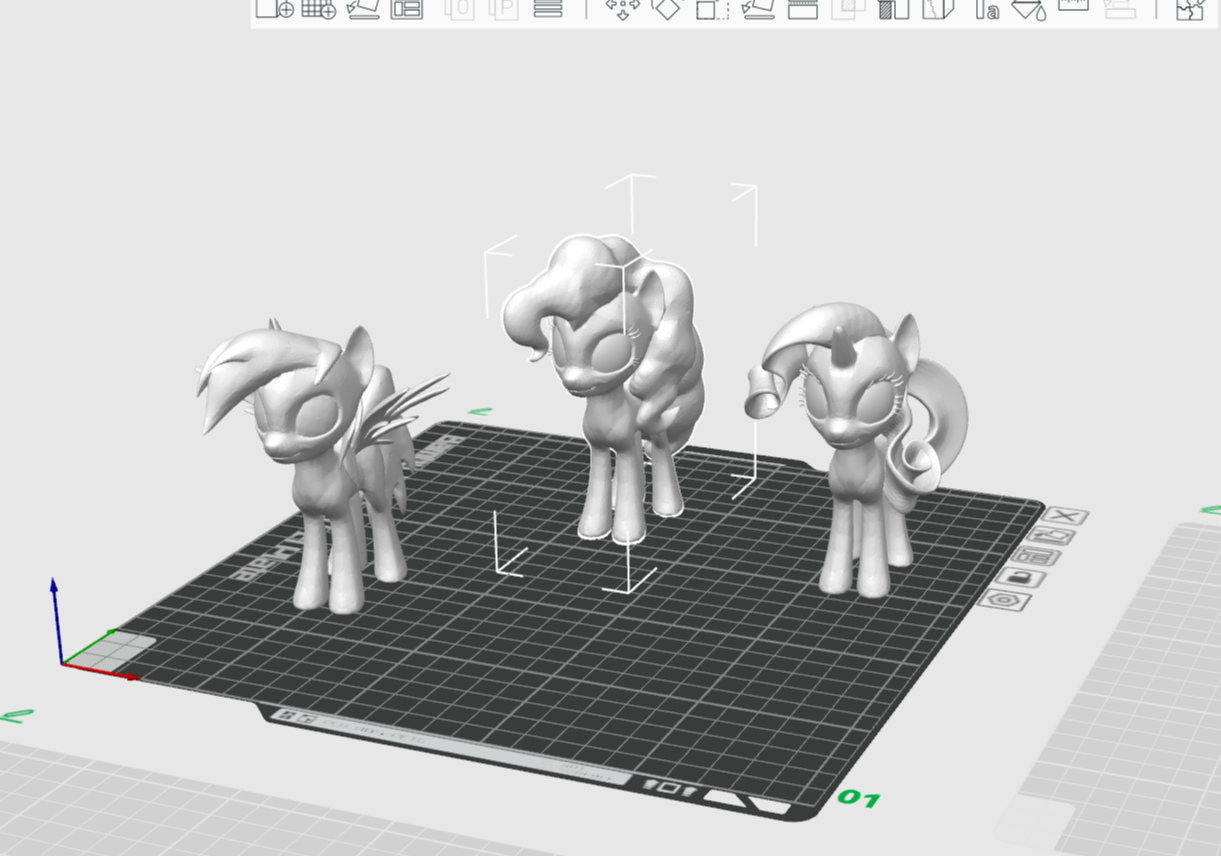Select the Measure ruler tool
This screenshot has width=1221, height=856.
(x=1073, y=6)
